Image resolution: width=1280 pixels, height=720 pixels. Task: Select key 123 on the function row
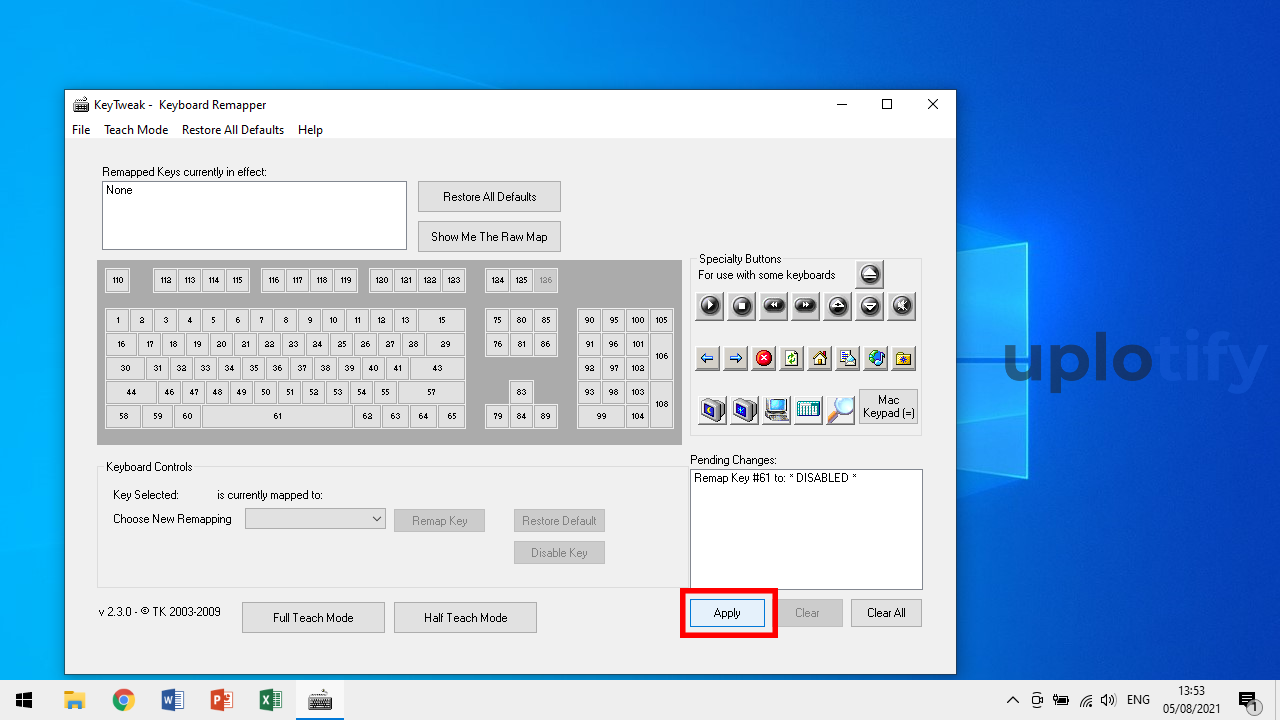[454, 280]
